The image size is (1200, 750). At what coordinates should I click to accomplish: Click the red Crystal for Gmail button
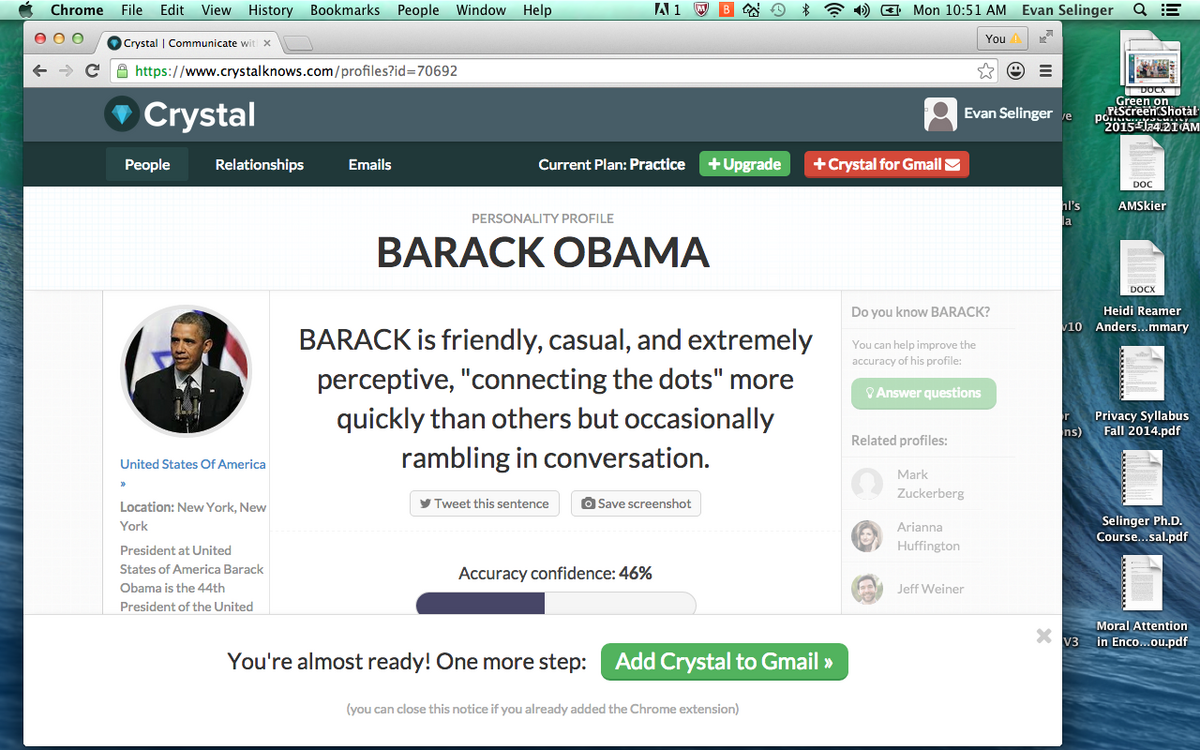[886, 165]
